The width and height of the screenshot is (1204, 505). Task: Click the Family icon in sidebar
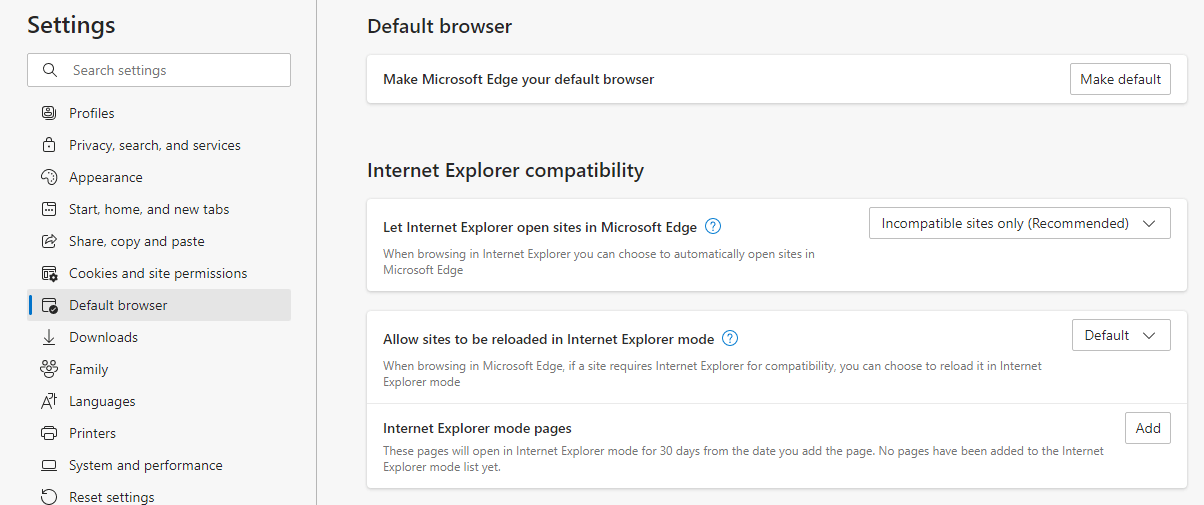(x=48, y=369)
